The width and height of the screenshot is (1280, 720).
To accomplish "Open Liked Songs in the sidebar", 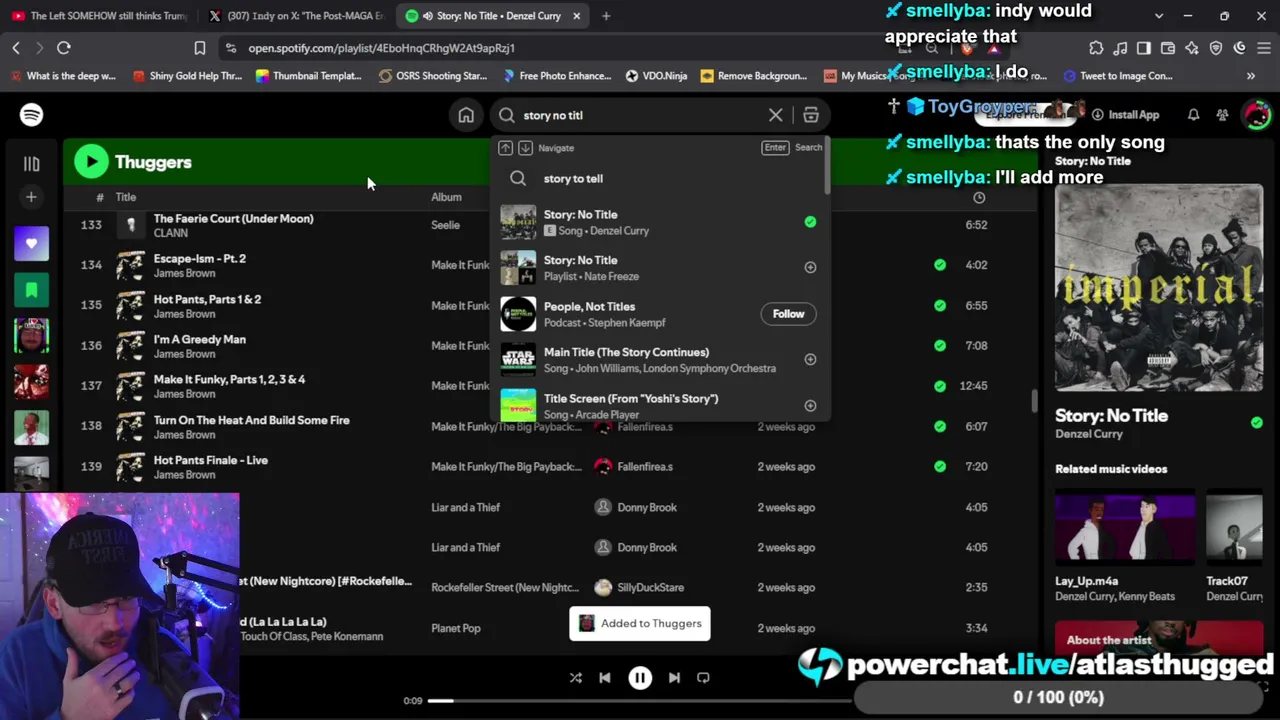I will click(31, 244).
